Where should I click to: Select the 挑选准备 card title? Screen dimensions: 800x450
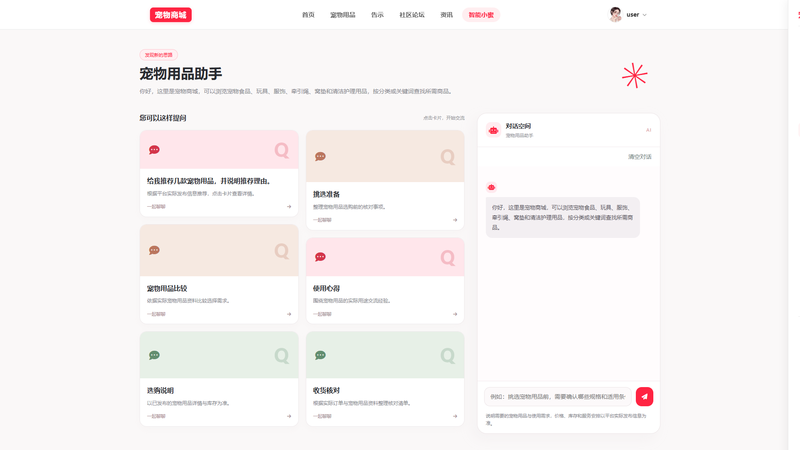click(x=326, y=194)
